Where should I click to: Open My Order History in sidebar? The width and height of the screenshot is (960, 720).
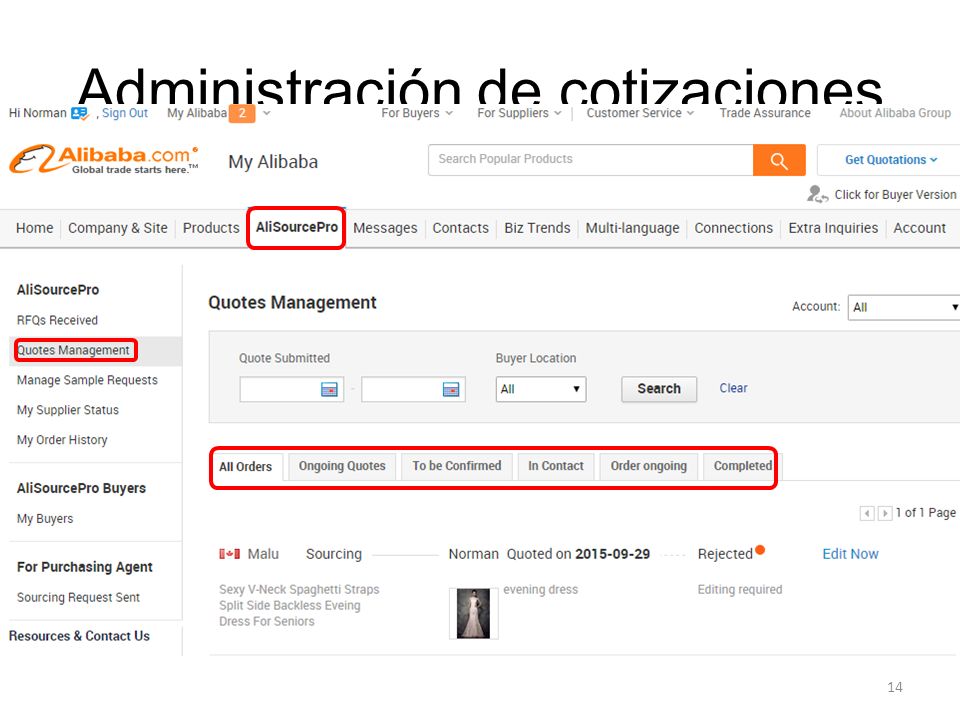[62, 440]
